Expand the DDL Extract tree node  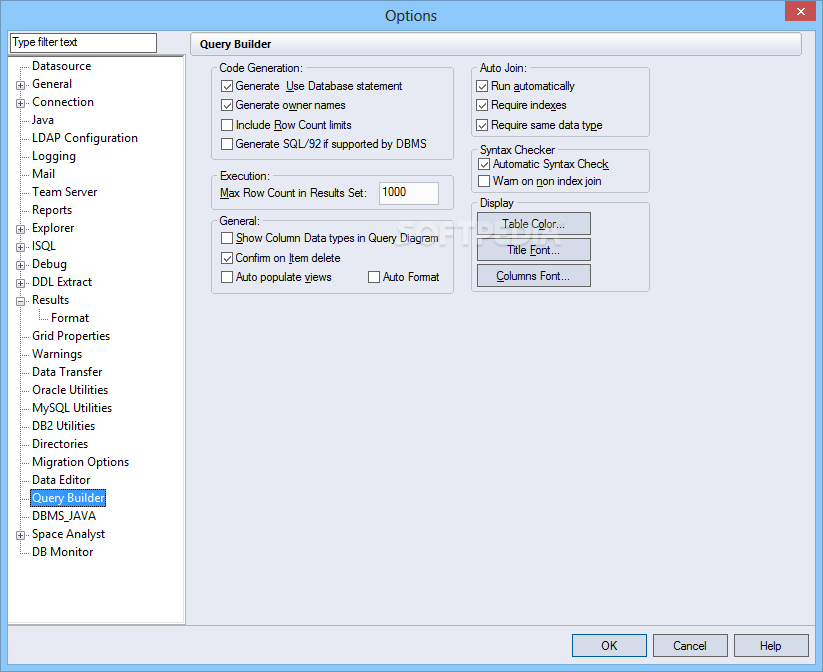coord(20,284)
